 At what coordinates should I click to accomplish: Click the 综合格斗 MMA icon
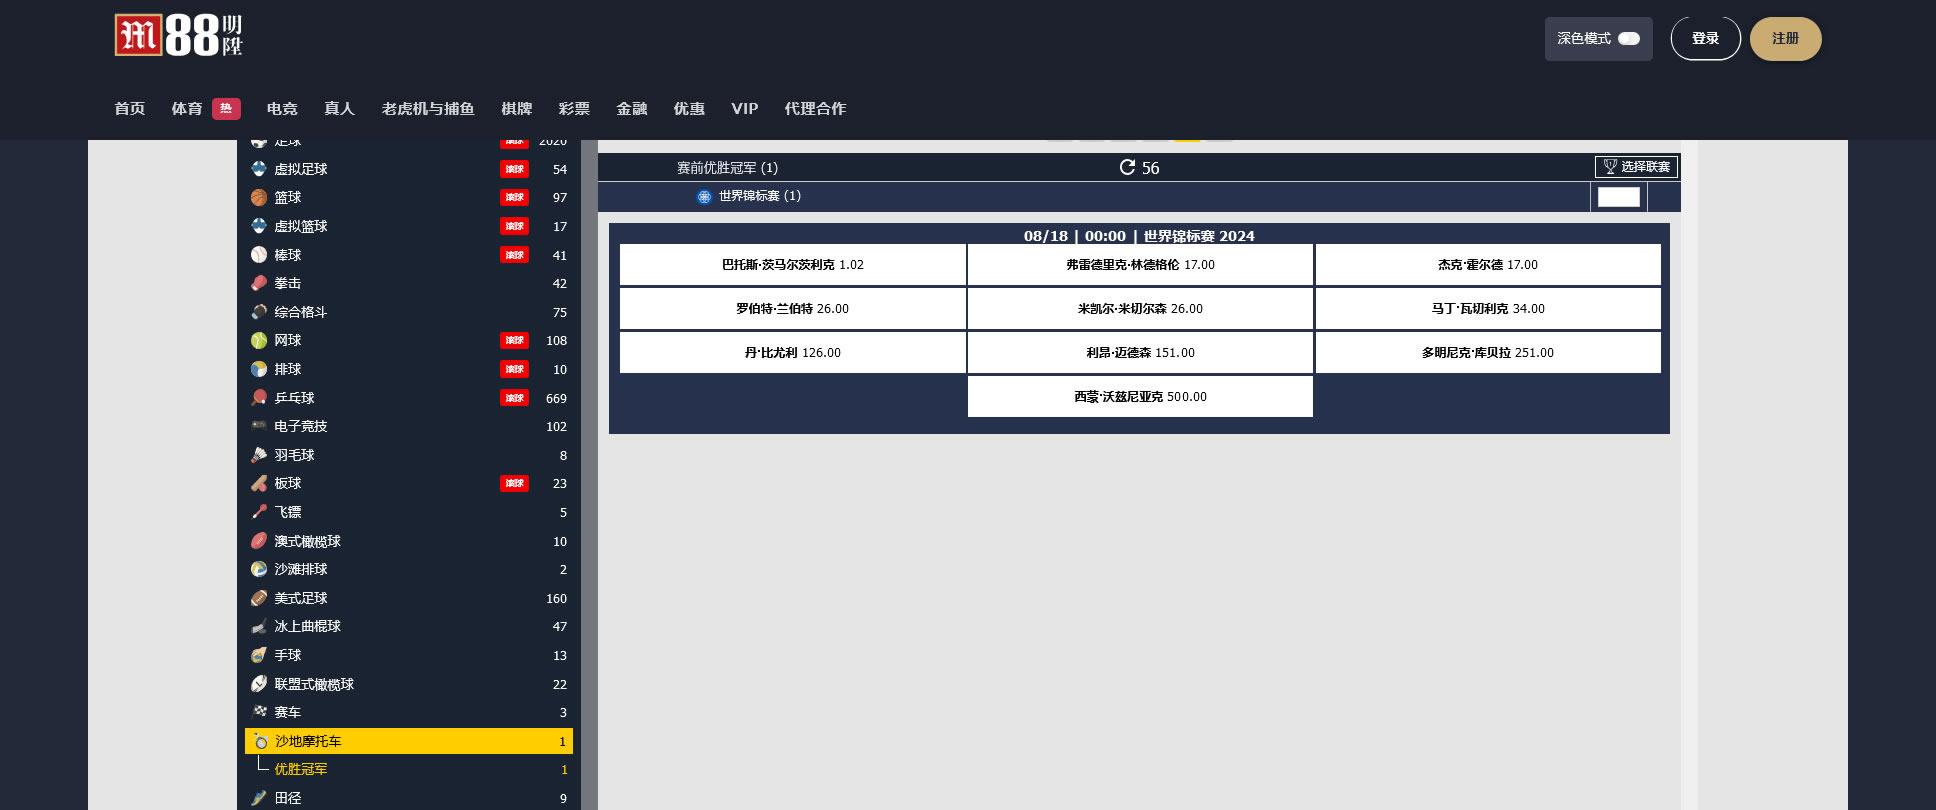[x=259, y=312]
